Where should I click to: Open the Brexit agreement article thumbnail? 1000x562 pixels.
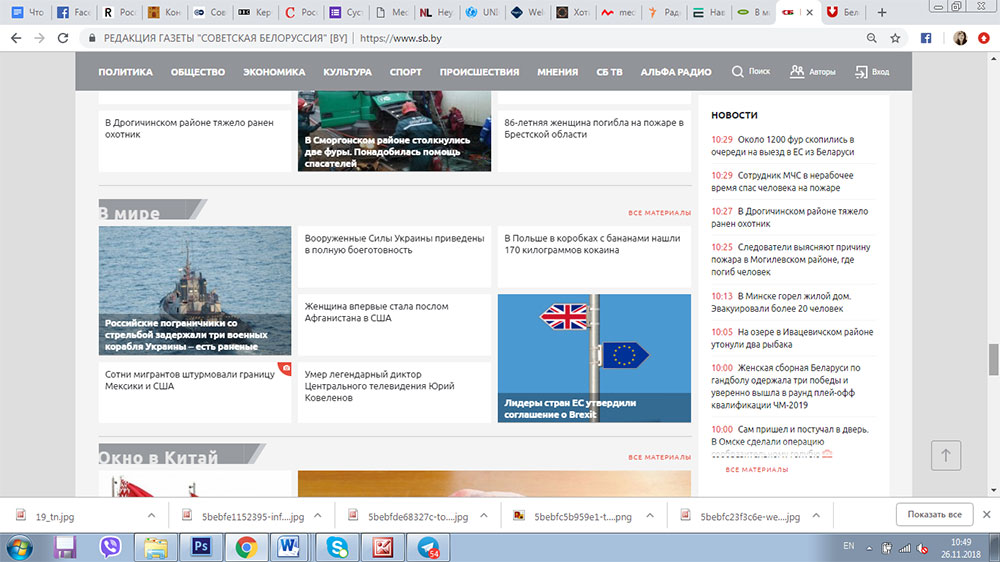(x=594, y=357)
